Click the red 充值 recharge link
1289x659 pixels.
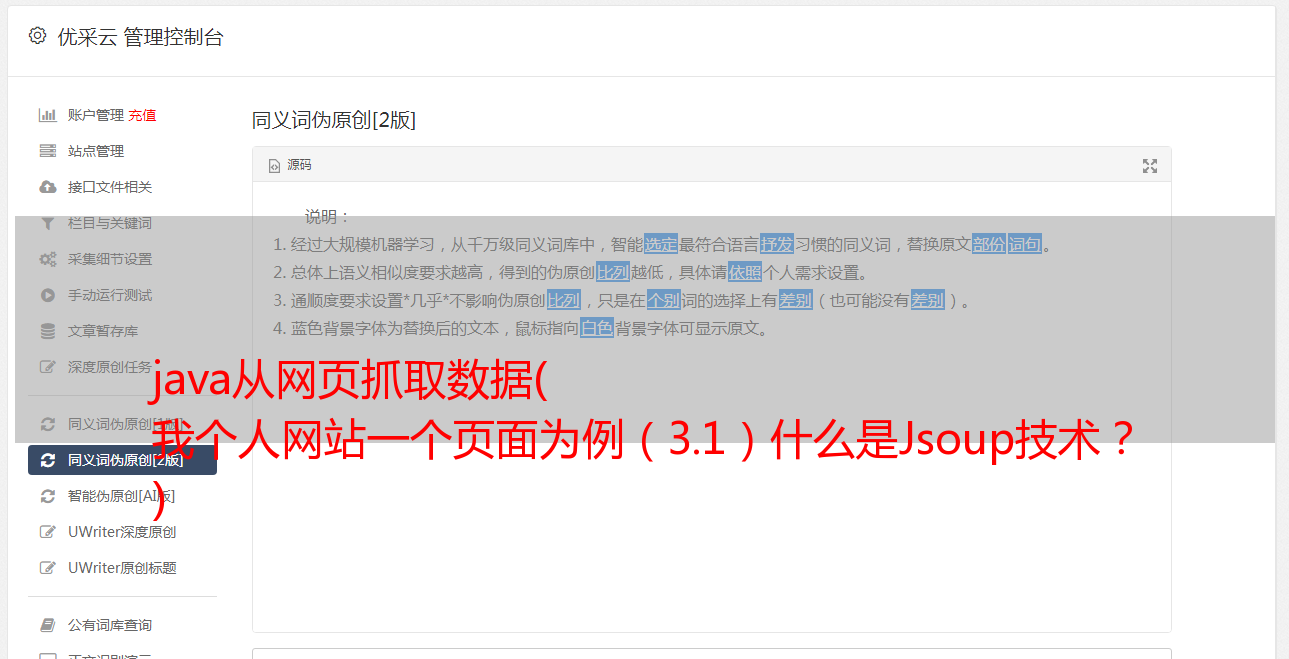tap(142, 115)
